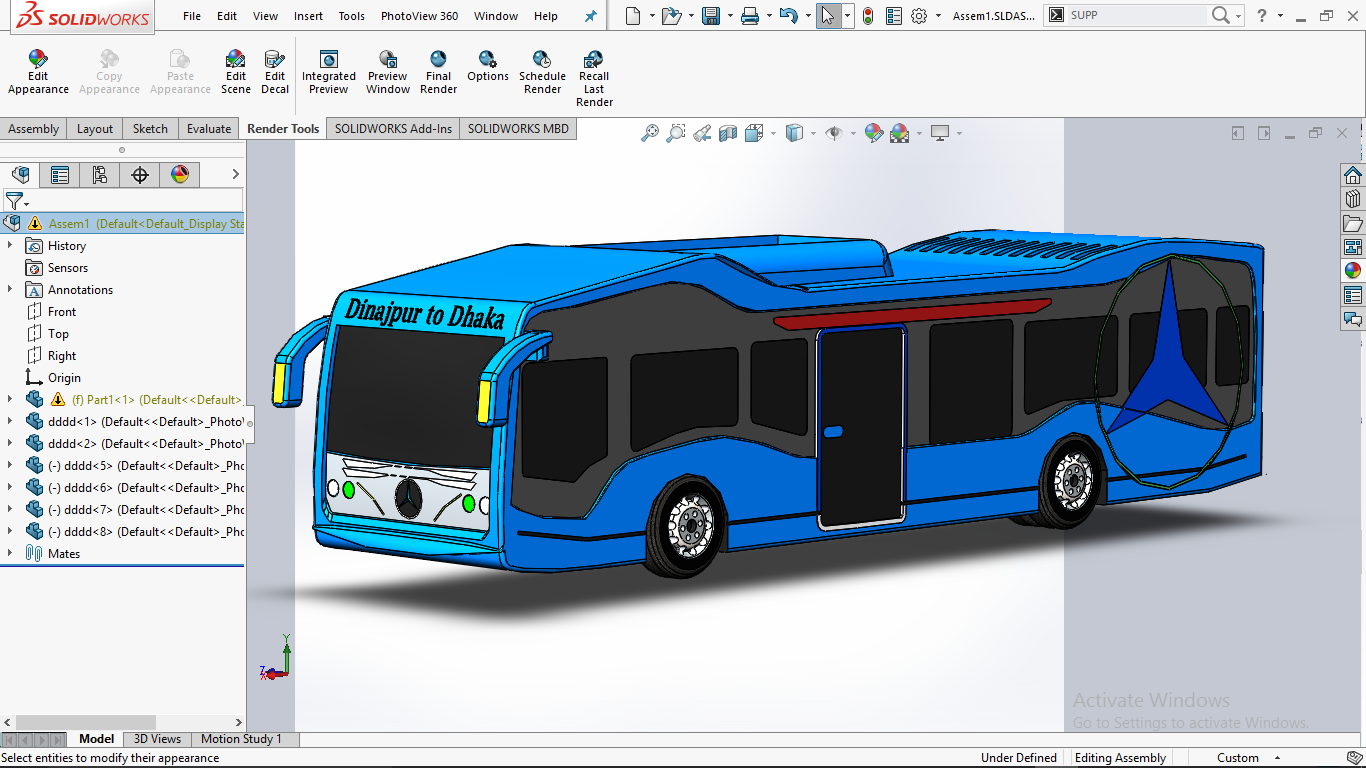The width and height of the screenshot is (1366, 768).
Task: Open the DisplayManager color ball tab
Action: pos(180,175)
